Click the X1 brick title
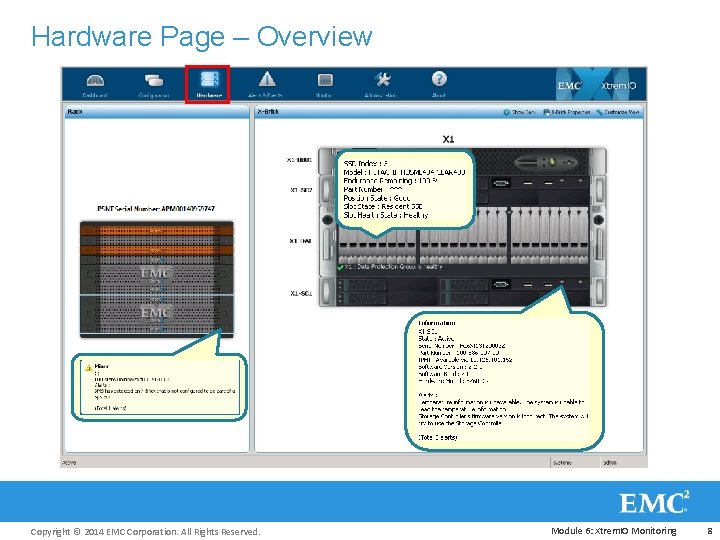Image resolution: width=720 pixels, height=540 pixels. pyautogui.click(x=448, y=139)
